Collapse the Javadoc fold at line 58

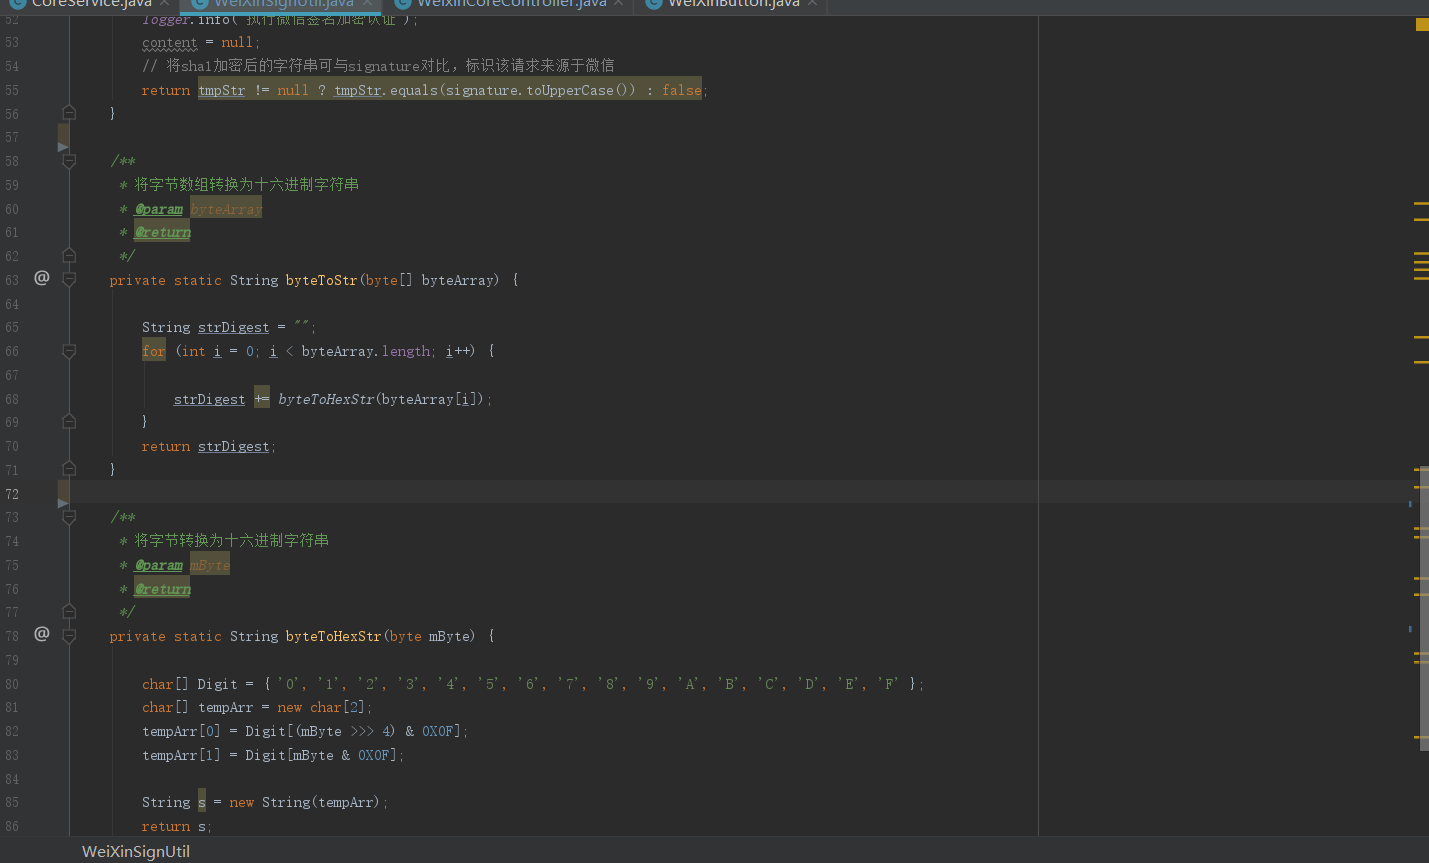coord(69,160)
